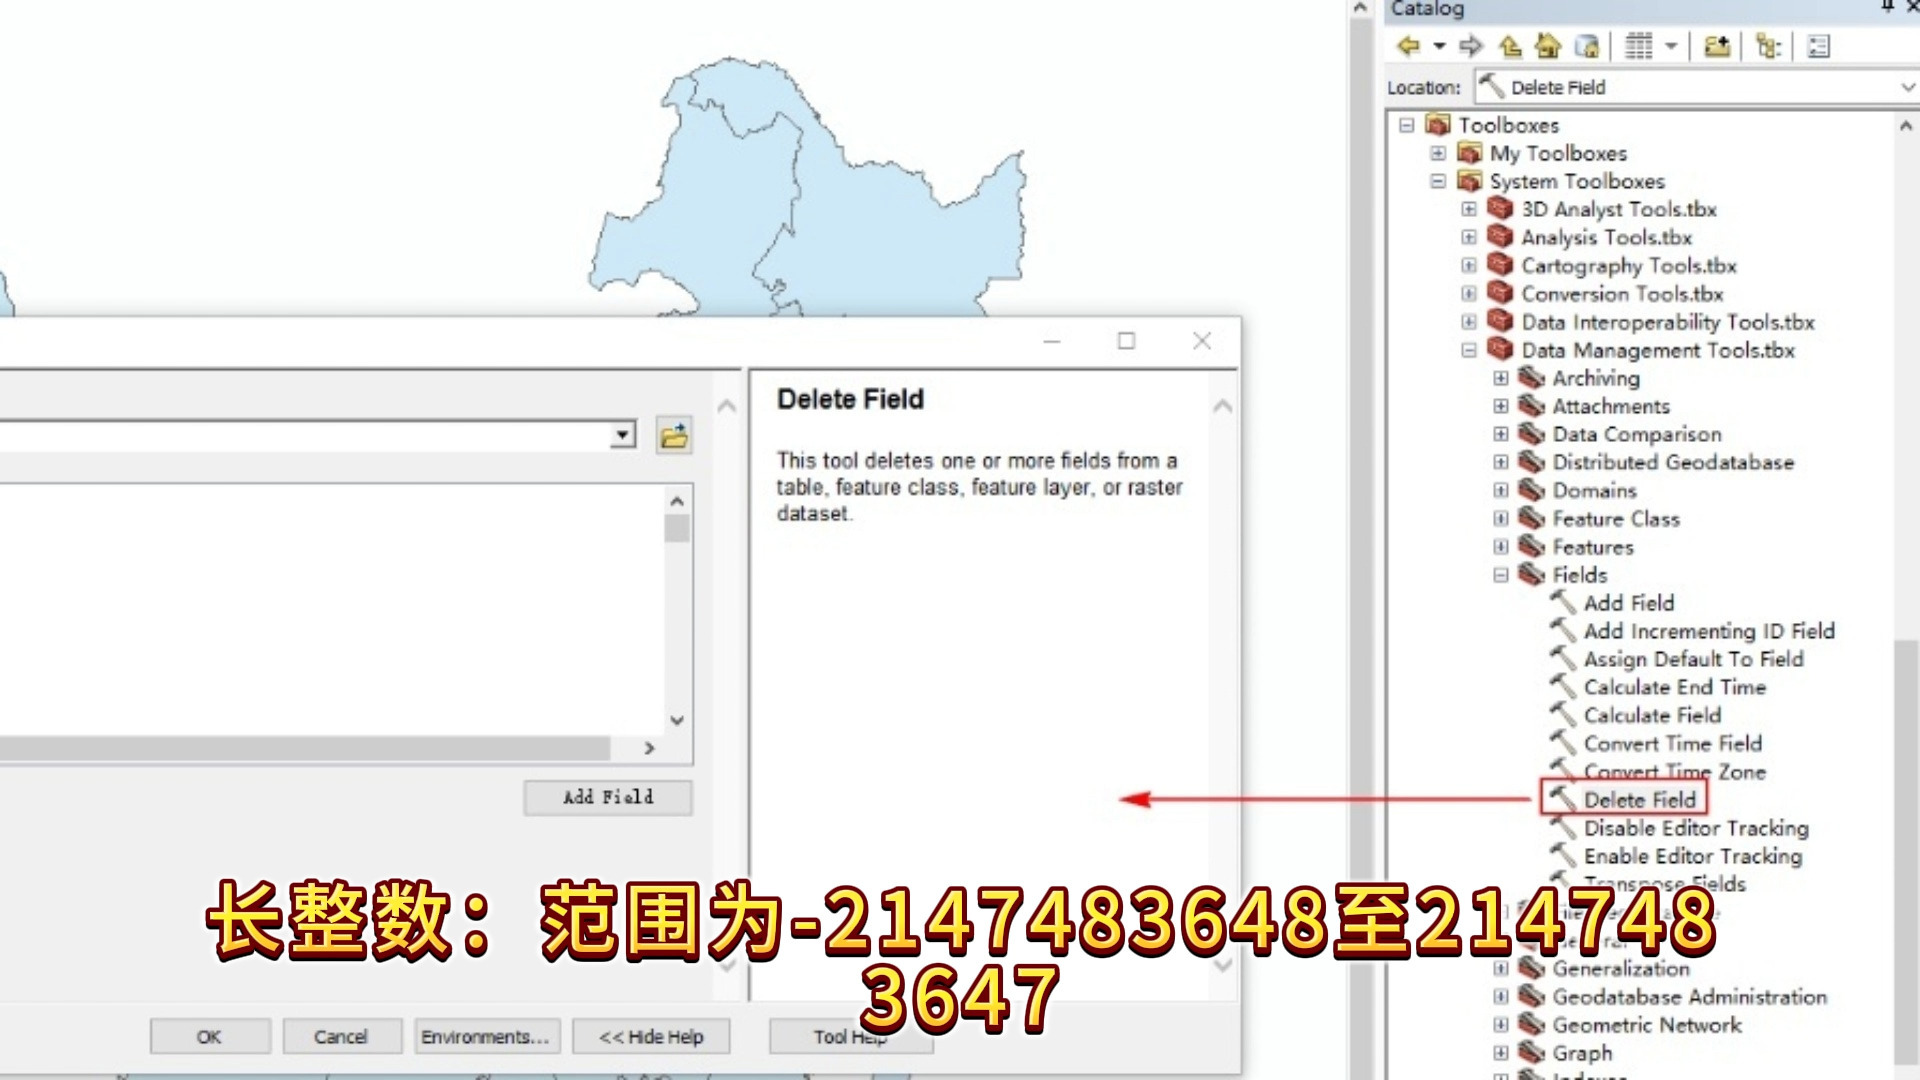Click the browse folder icon next to the input table

click(674, 436)
